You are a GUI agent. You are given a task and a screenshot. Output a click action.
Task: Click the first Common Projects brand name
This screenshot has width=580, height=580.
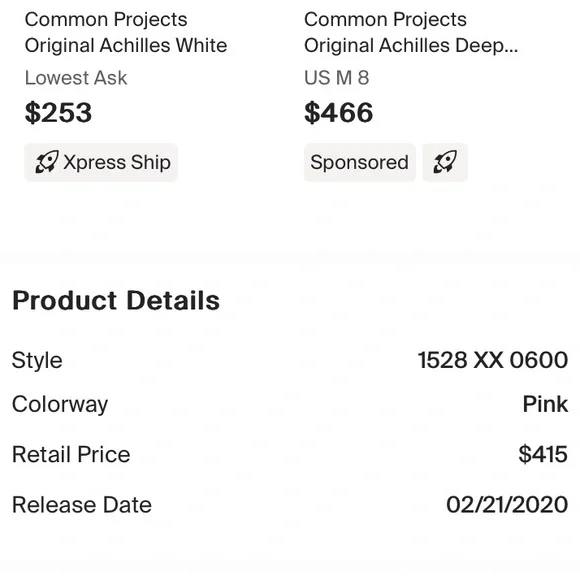(106, 19)
